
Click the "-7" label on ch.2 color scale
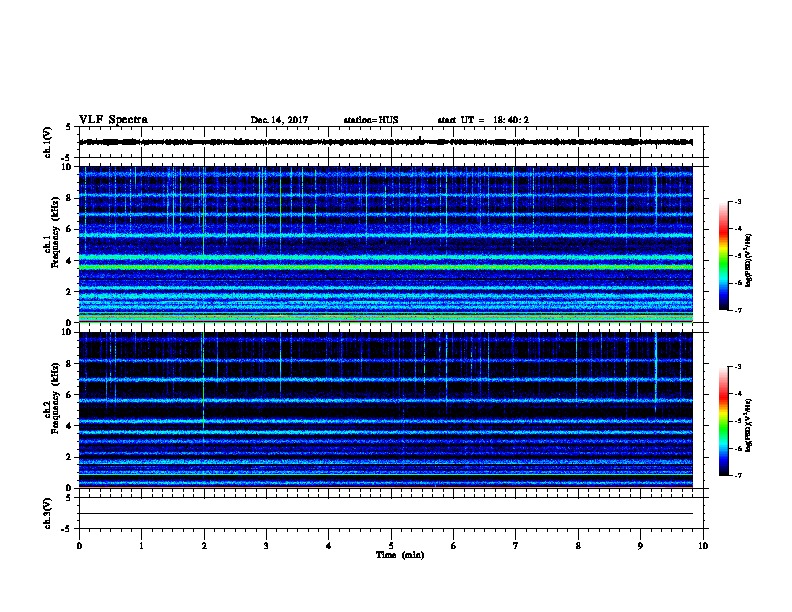[x=737, y=475]
